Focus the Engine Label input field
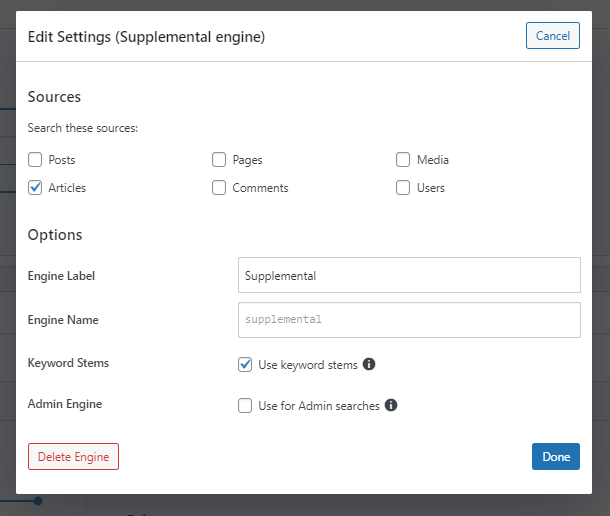This screenshot has height=516, width=610. coord(409,275)
